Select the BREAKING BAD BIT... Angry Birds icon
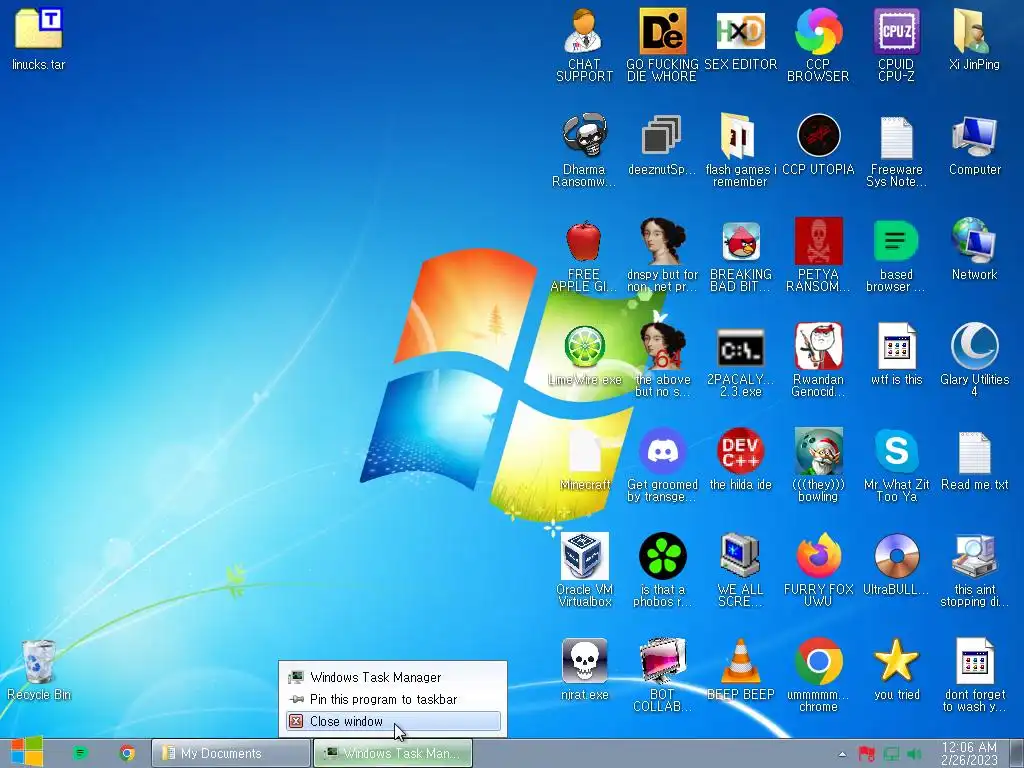This screenshot has width=1024, height=768. (740, 241)
